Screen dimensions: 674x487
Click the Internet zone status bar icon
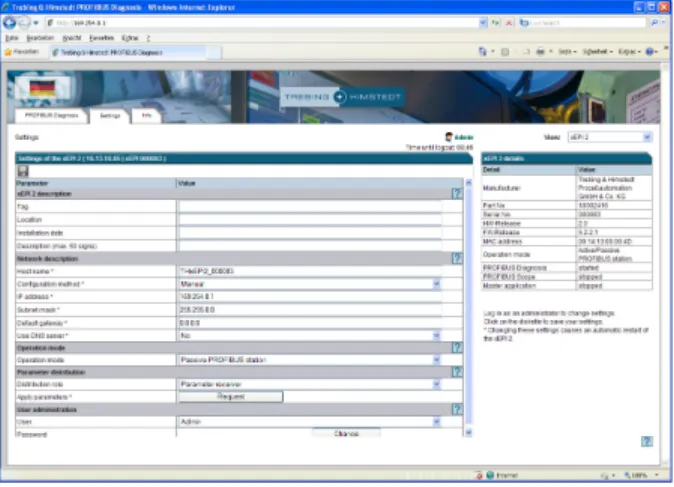point(490,475)
